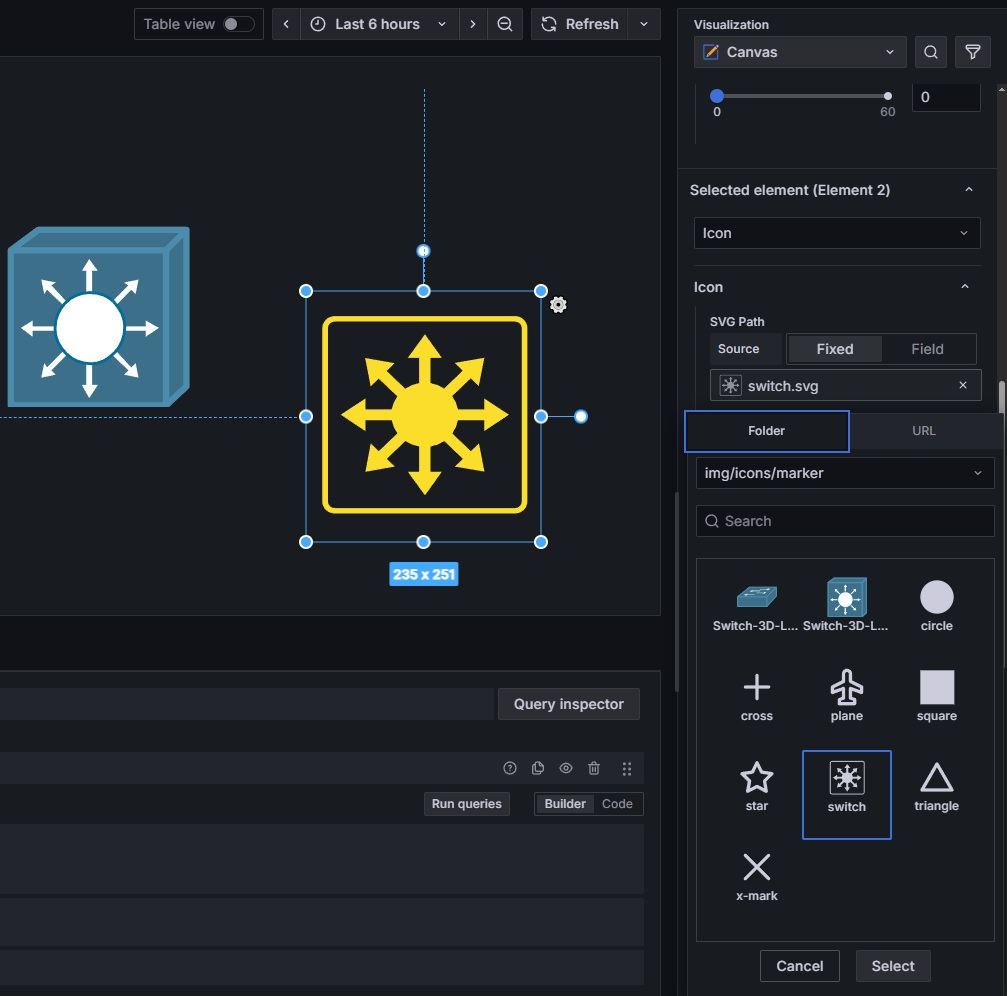
Task: Pick the plane marker icon
Action: point(846,695)
